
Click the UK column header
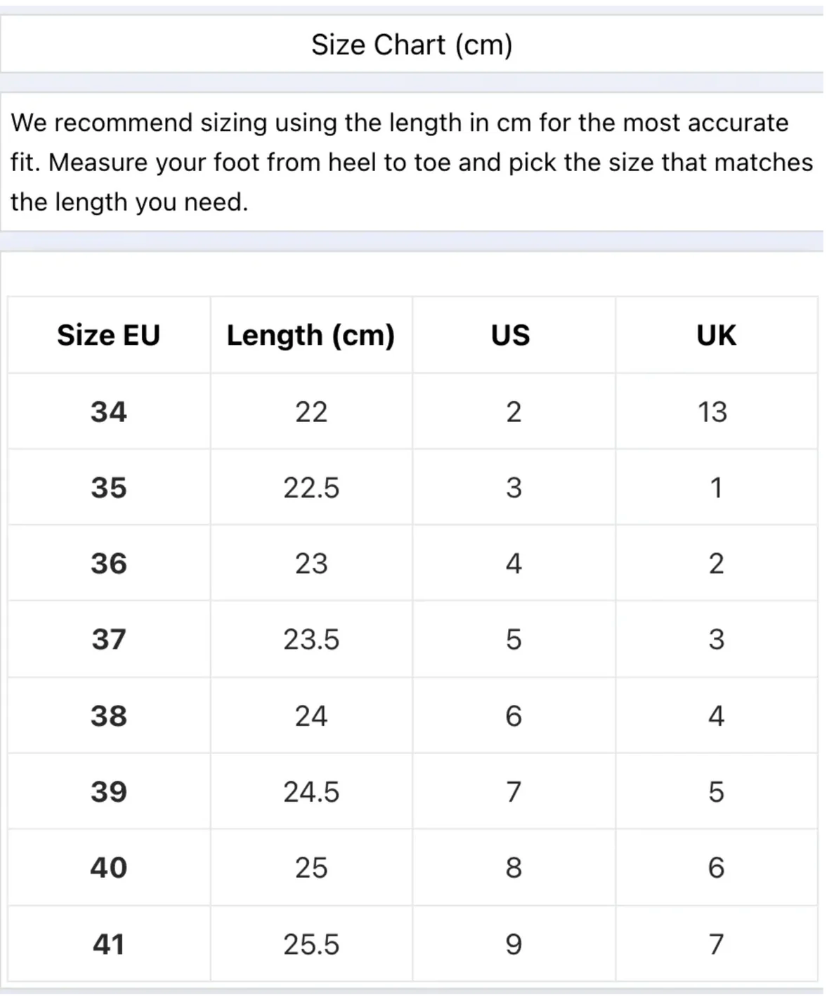716,335
